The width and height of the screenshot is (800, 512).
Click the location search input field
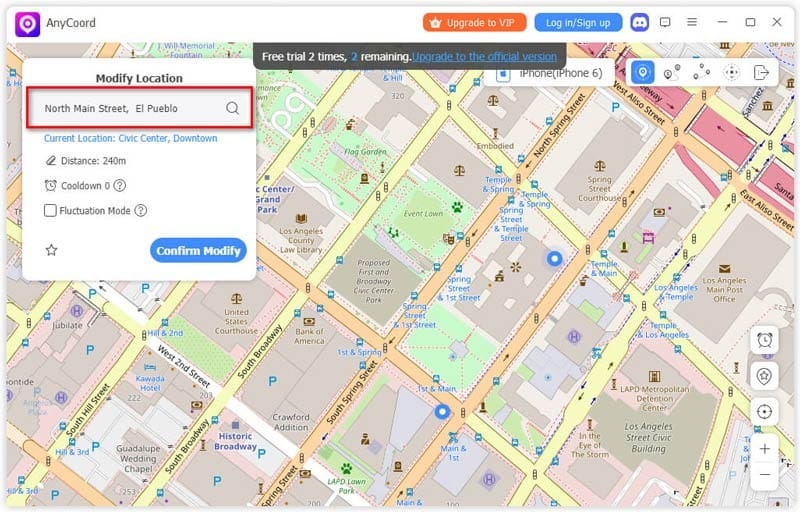(130, 108)
